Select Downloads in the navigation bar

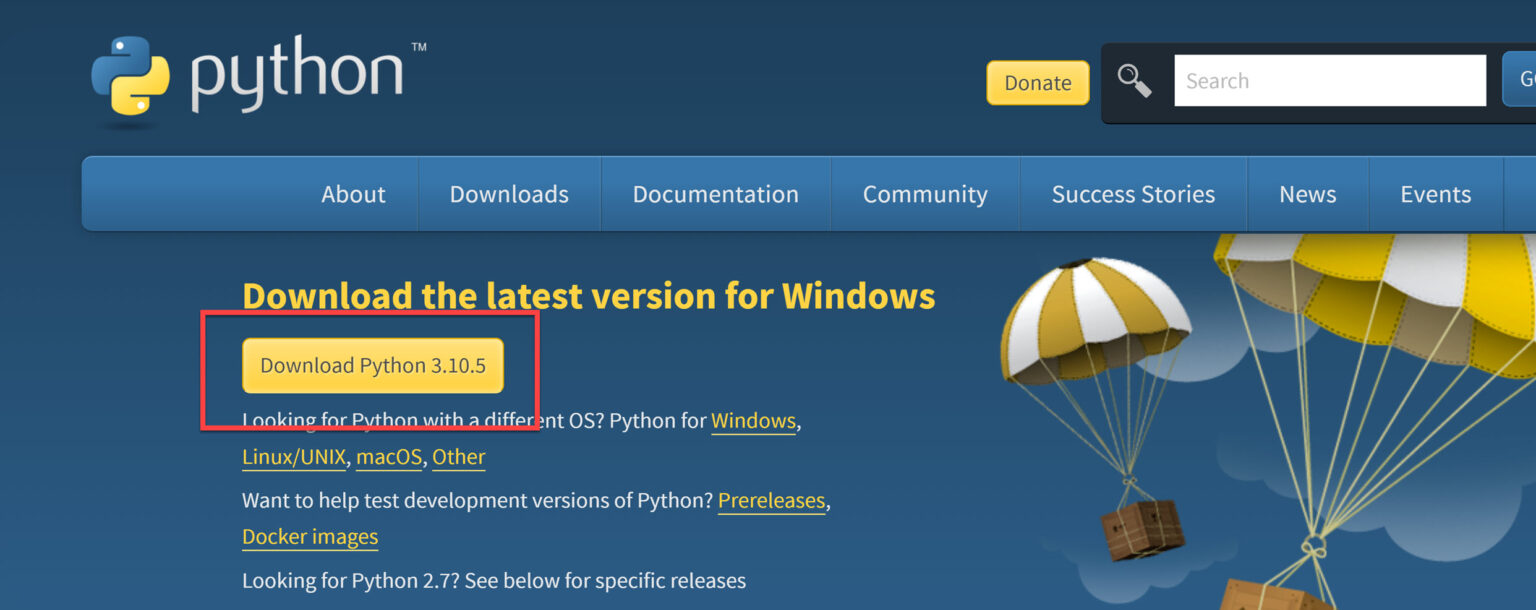[509, 194]
